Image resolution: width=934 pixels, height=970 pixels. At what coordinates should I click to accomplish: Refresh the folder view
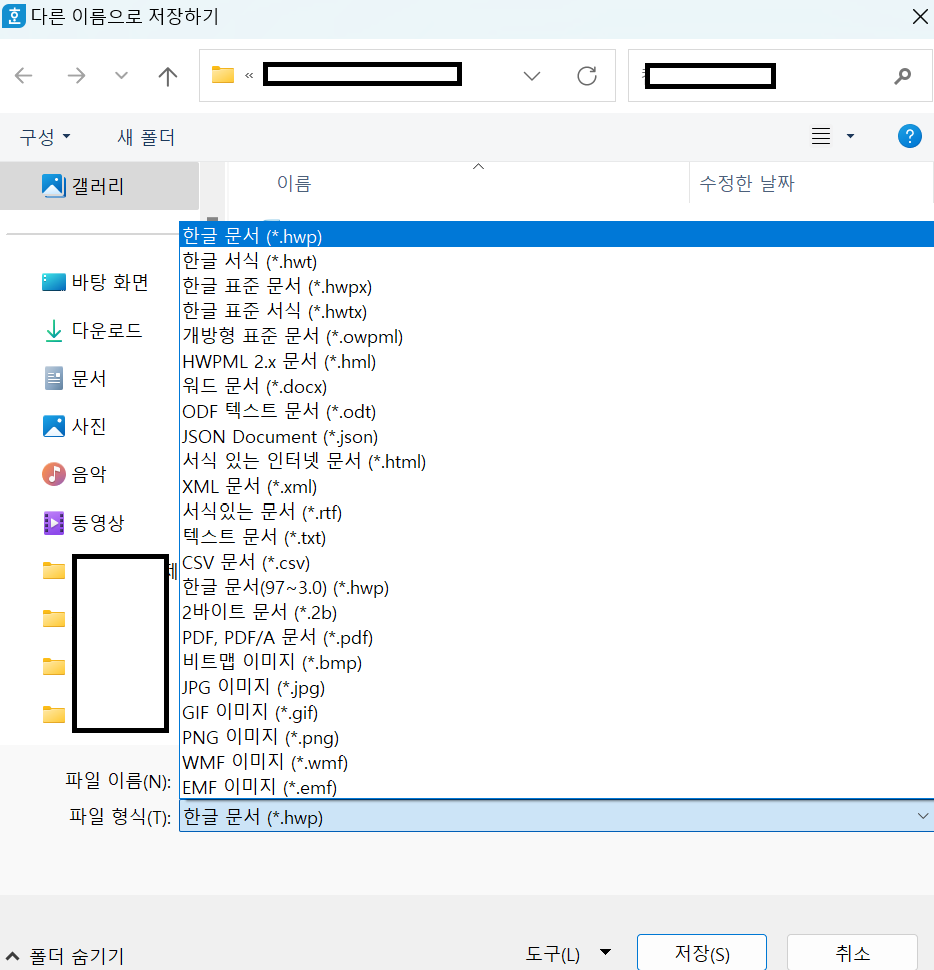(x=587, y=75)
